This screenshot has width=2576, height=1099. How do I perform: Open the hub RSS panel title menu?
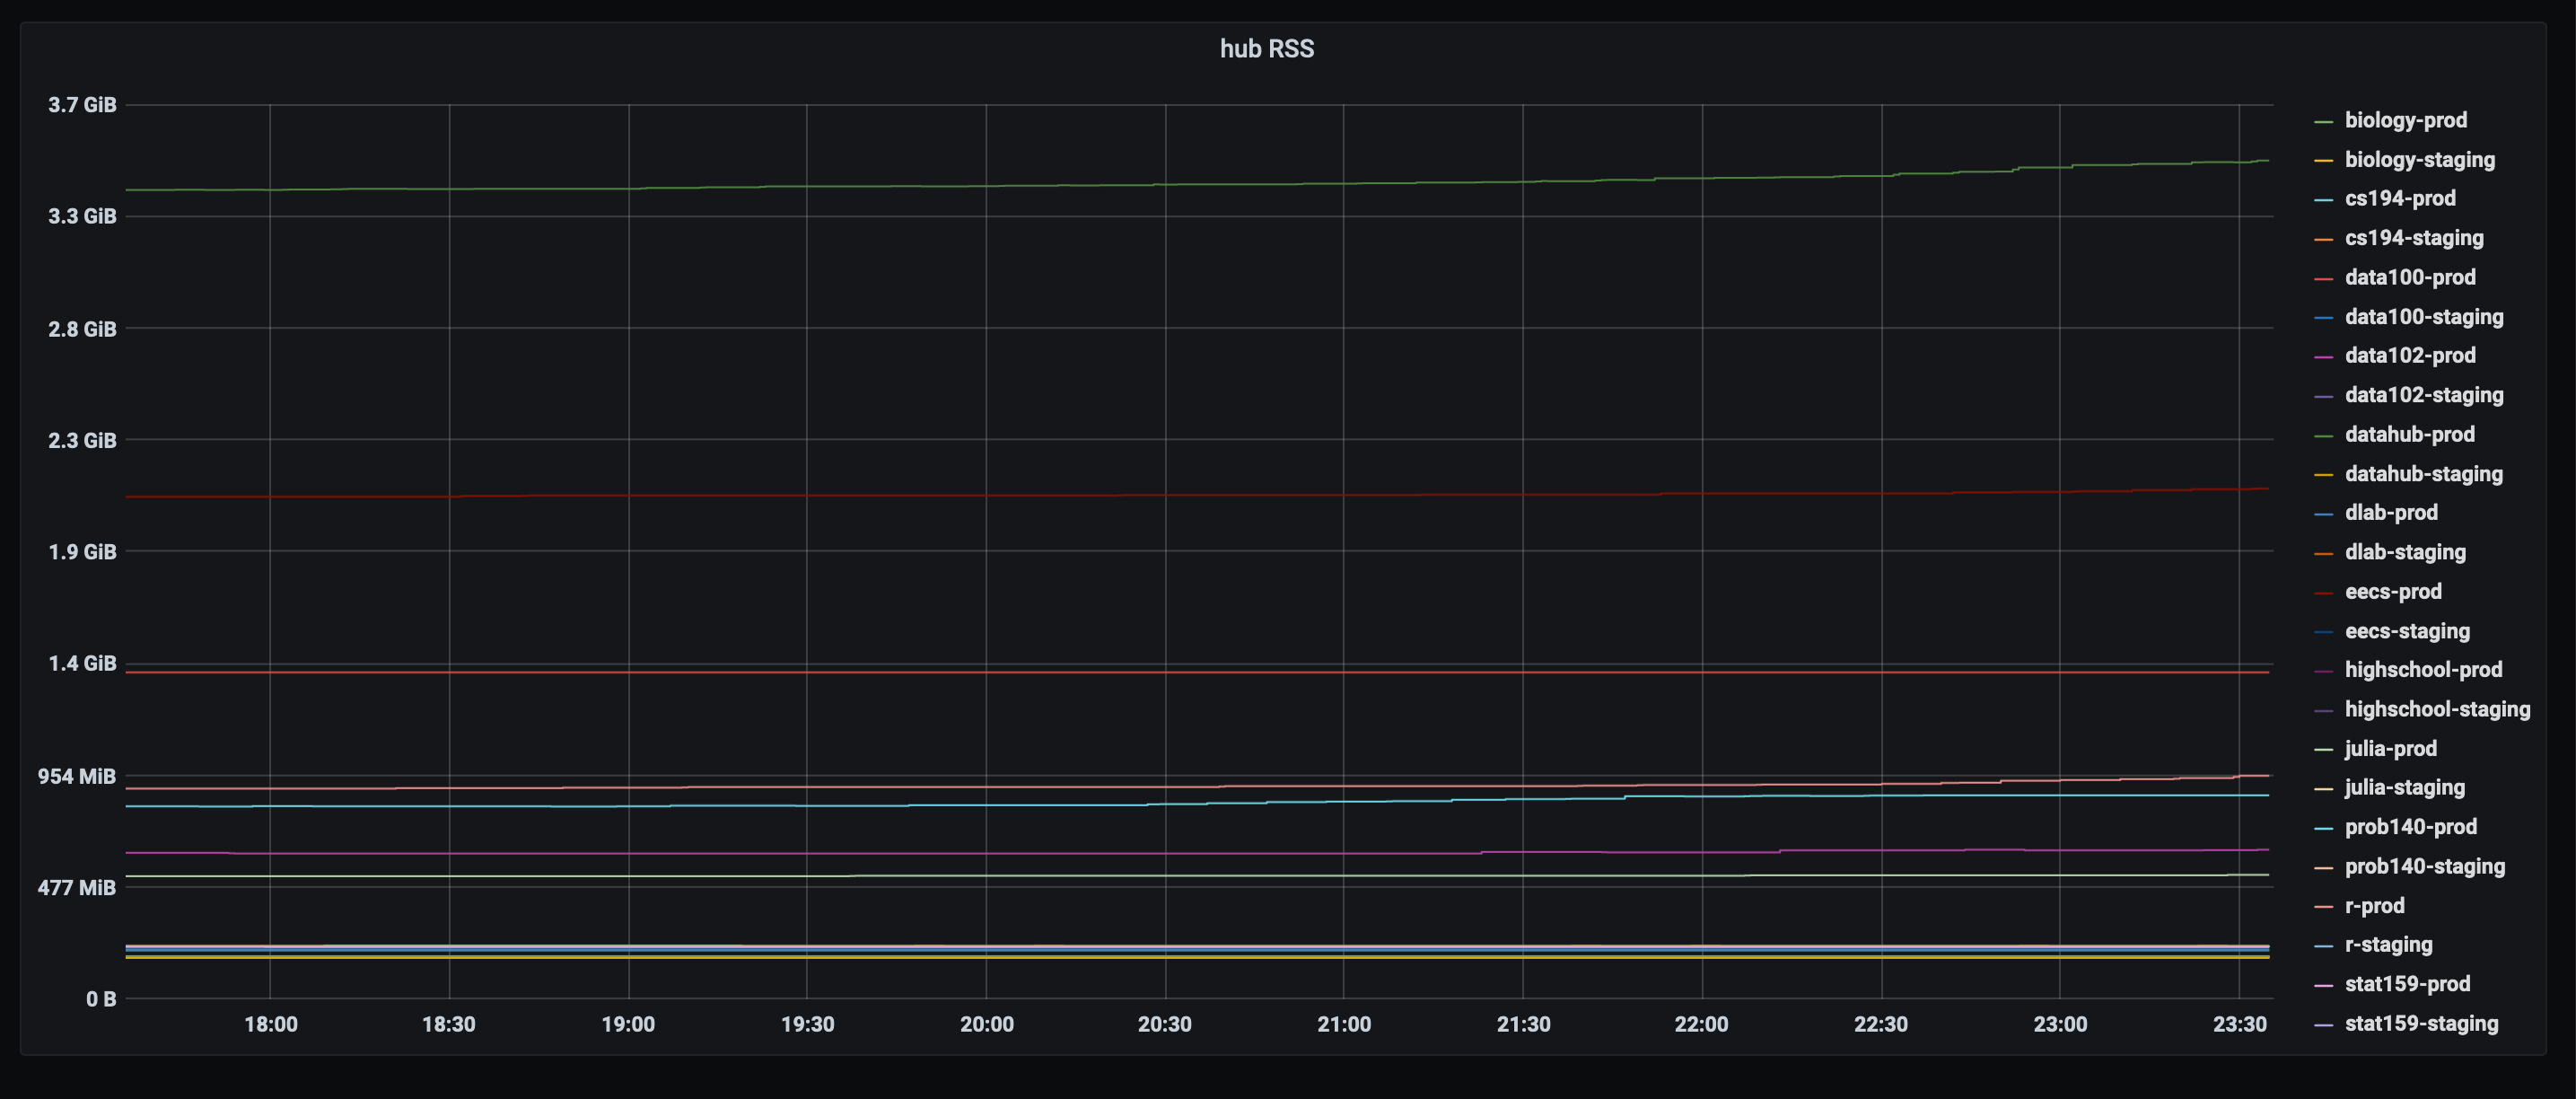click(x=1267, y=48)
